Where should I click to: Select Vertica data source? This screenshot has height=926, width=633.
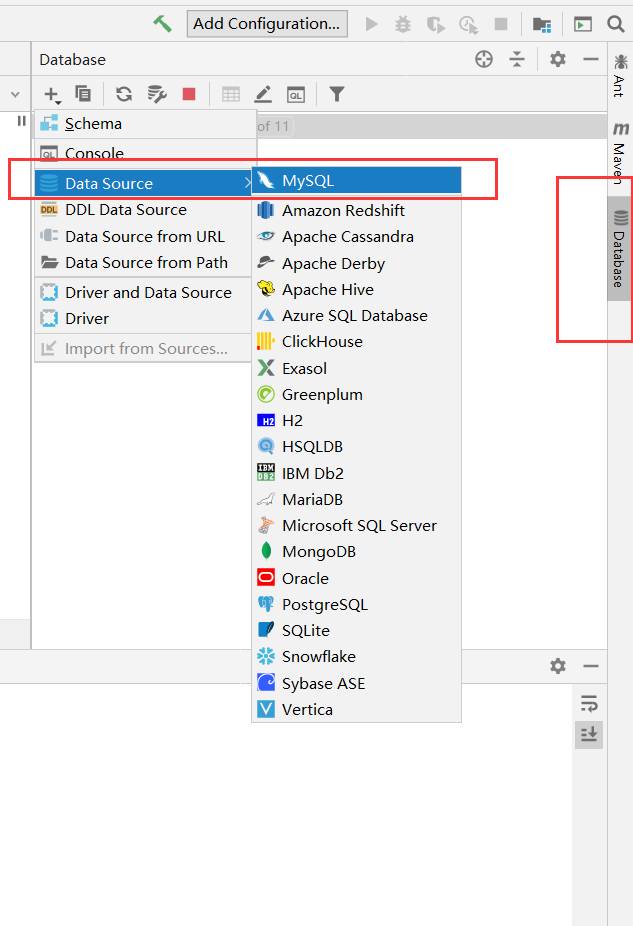(357, 709)
